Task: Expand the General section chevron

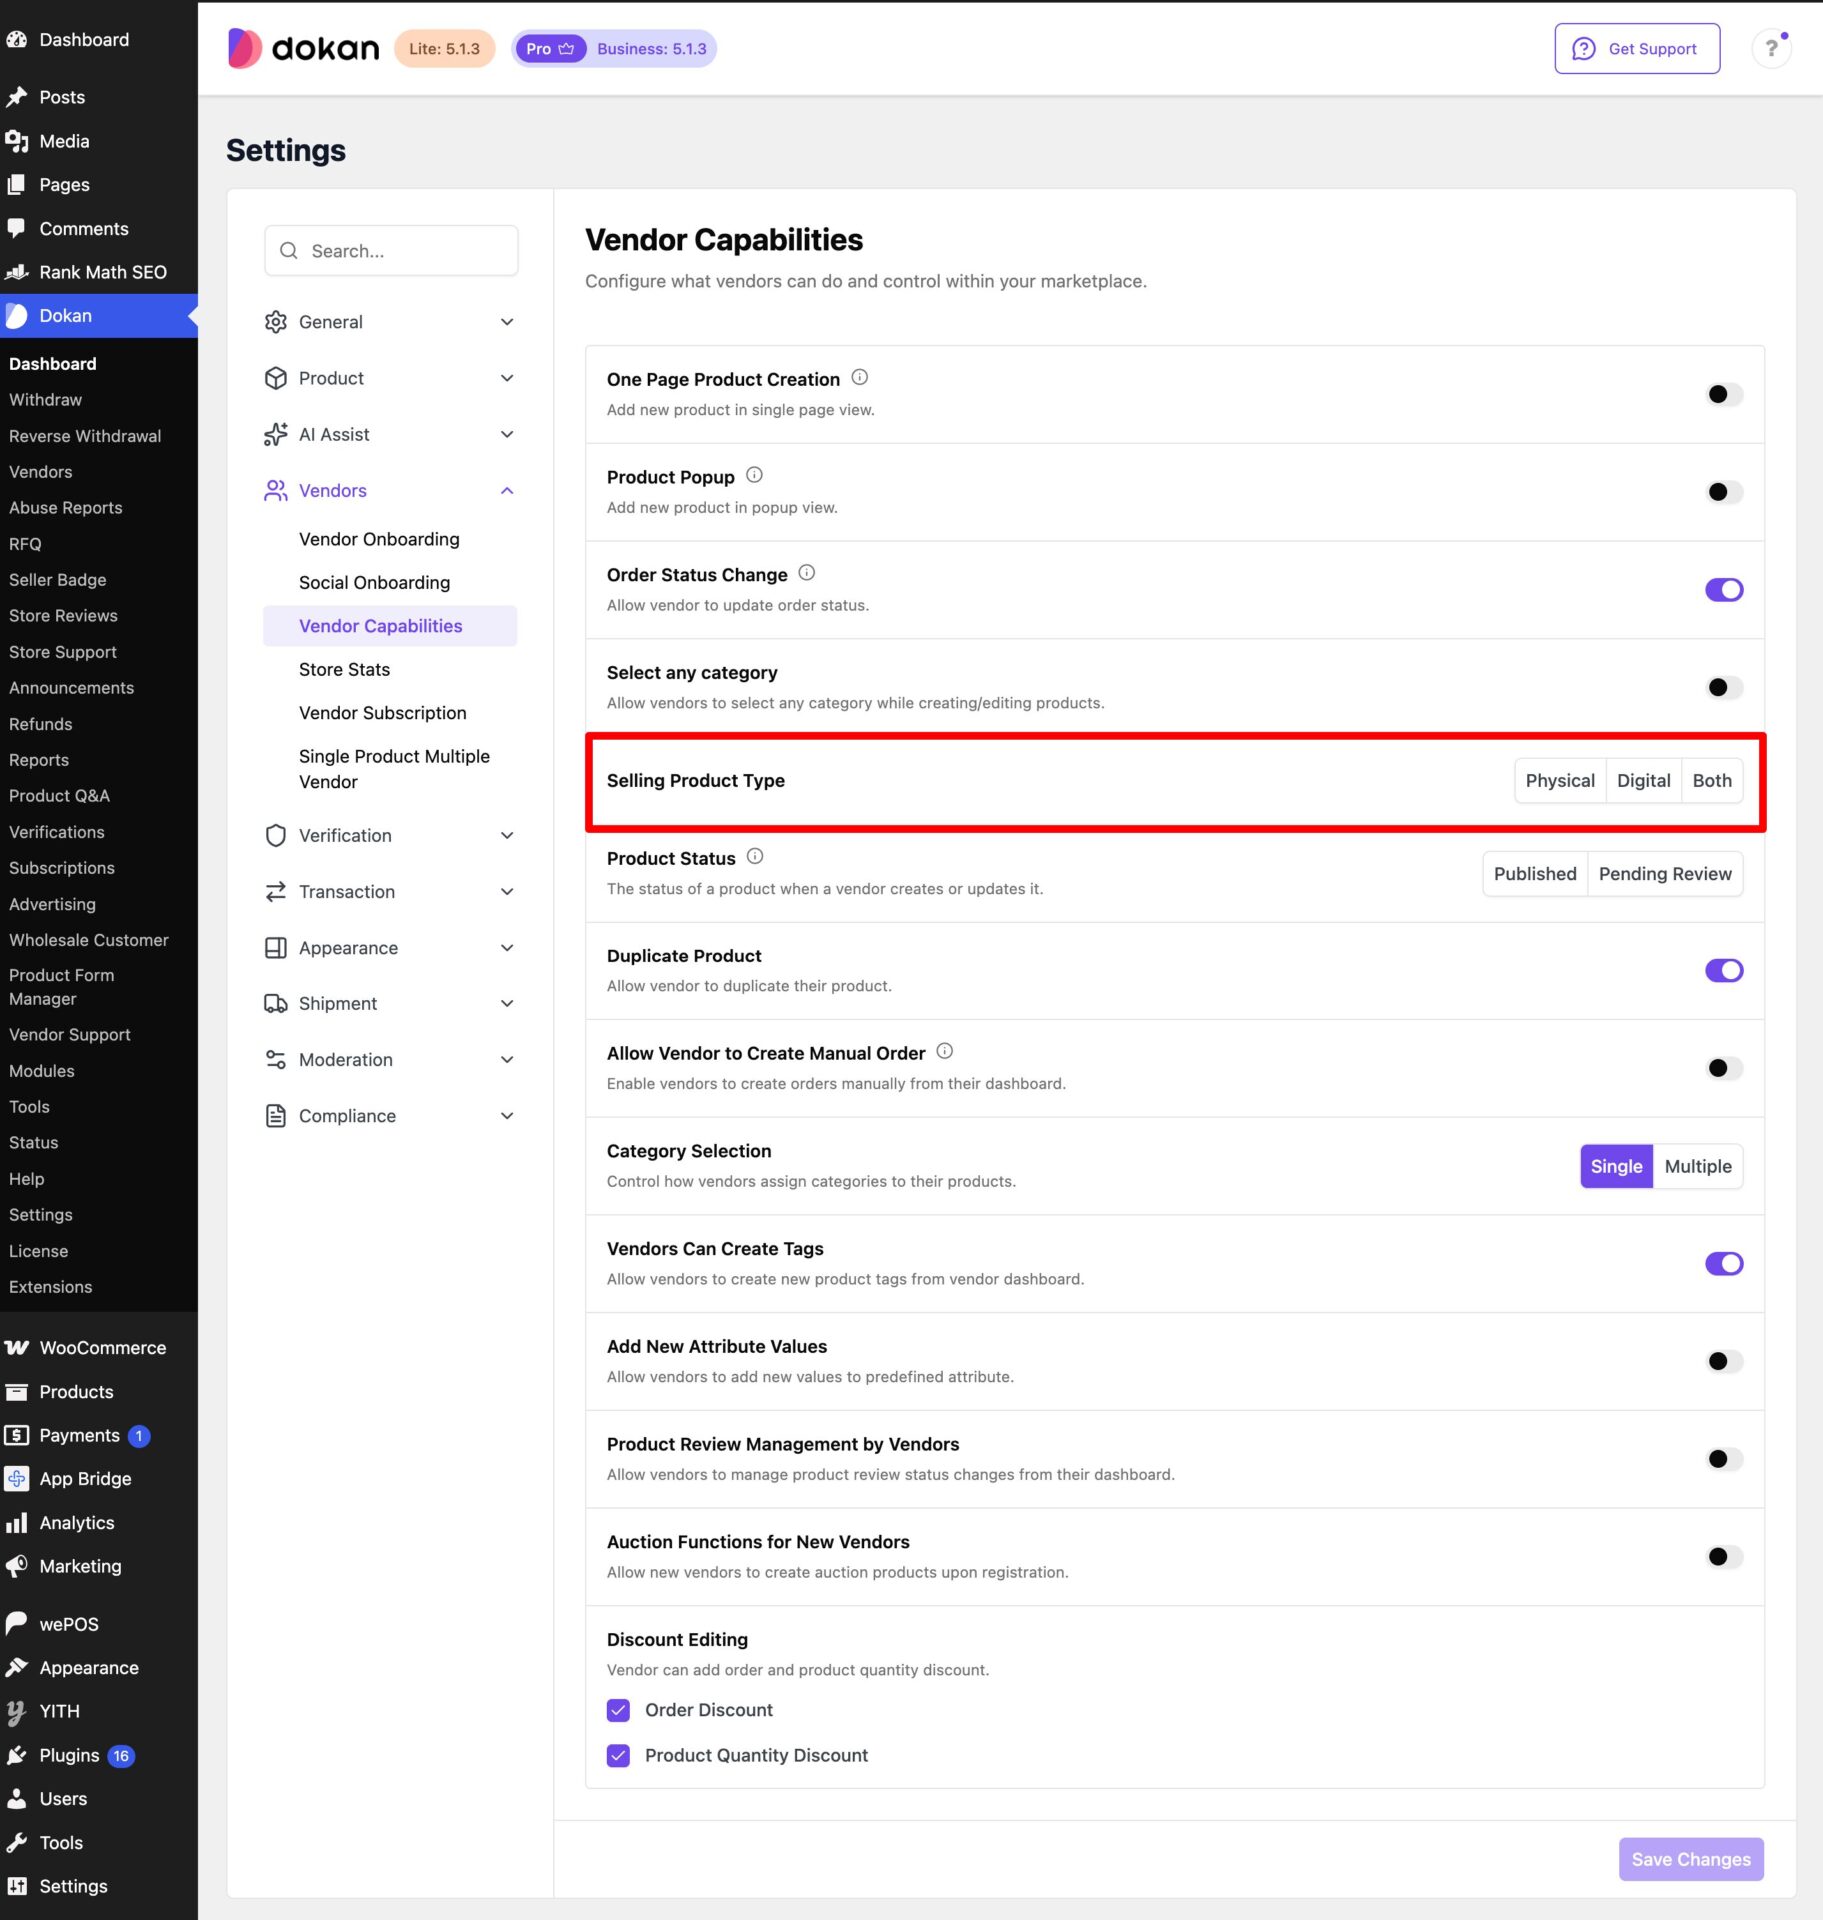Action: point(507,322)
